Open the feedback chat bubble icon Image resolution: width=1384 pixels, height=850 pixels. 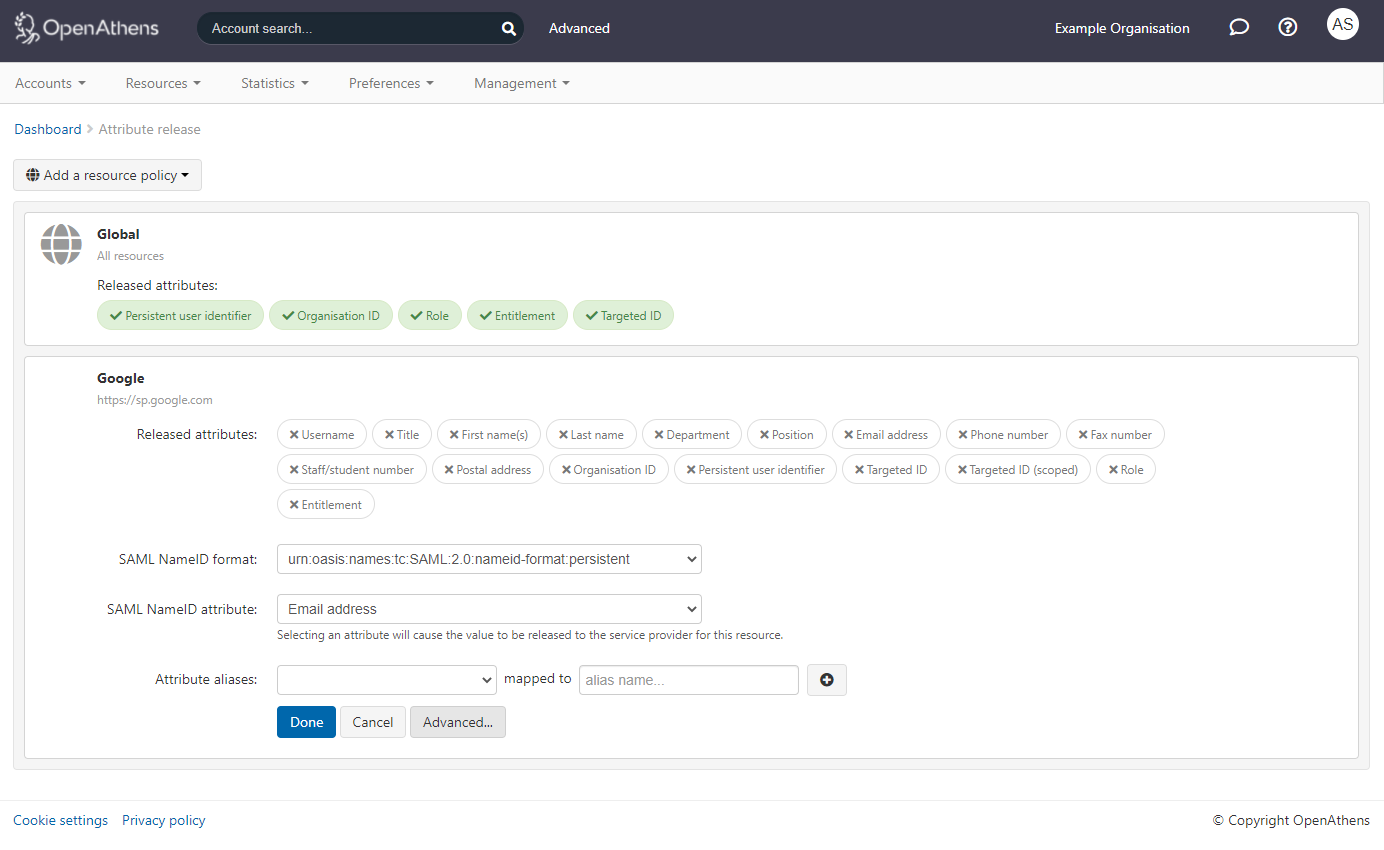point(1239,27)
